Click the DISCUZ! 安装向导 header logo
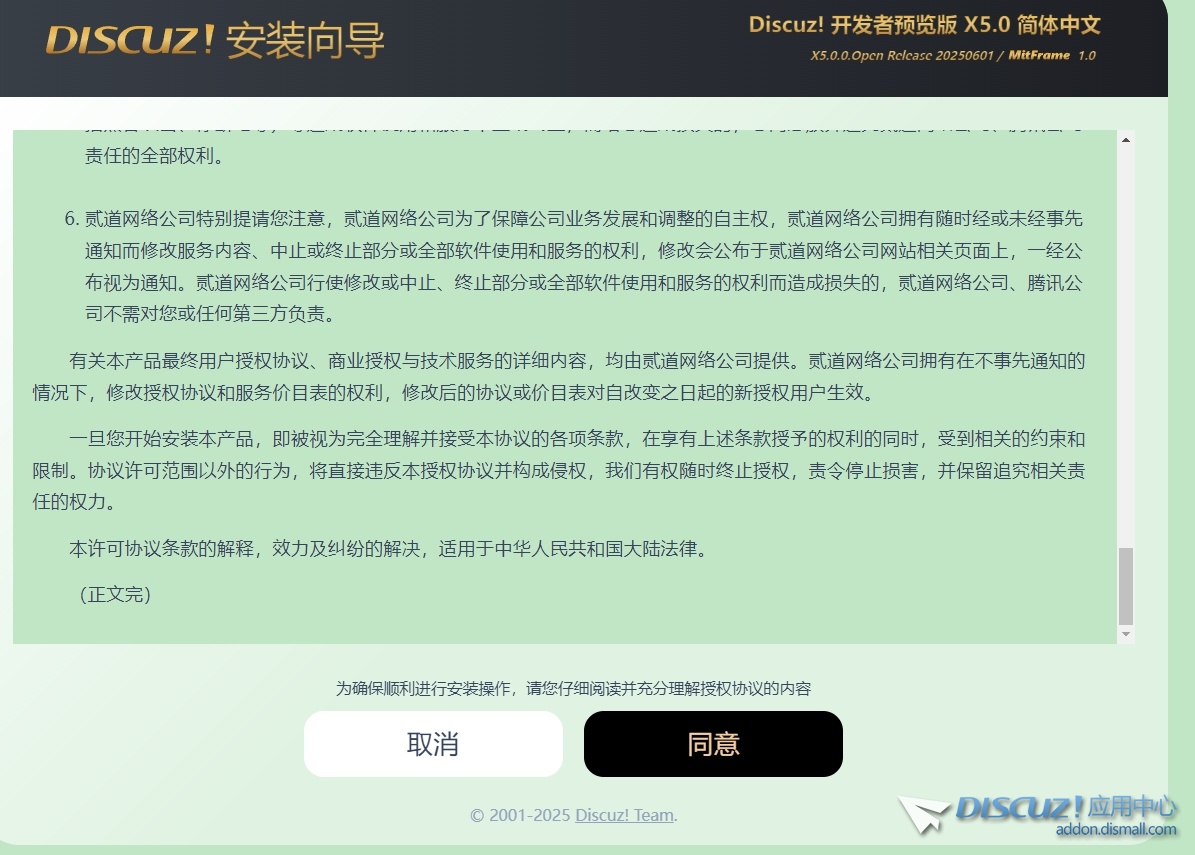 coord(215,40)
